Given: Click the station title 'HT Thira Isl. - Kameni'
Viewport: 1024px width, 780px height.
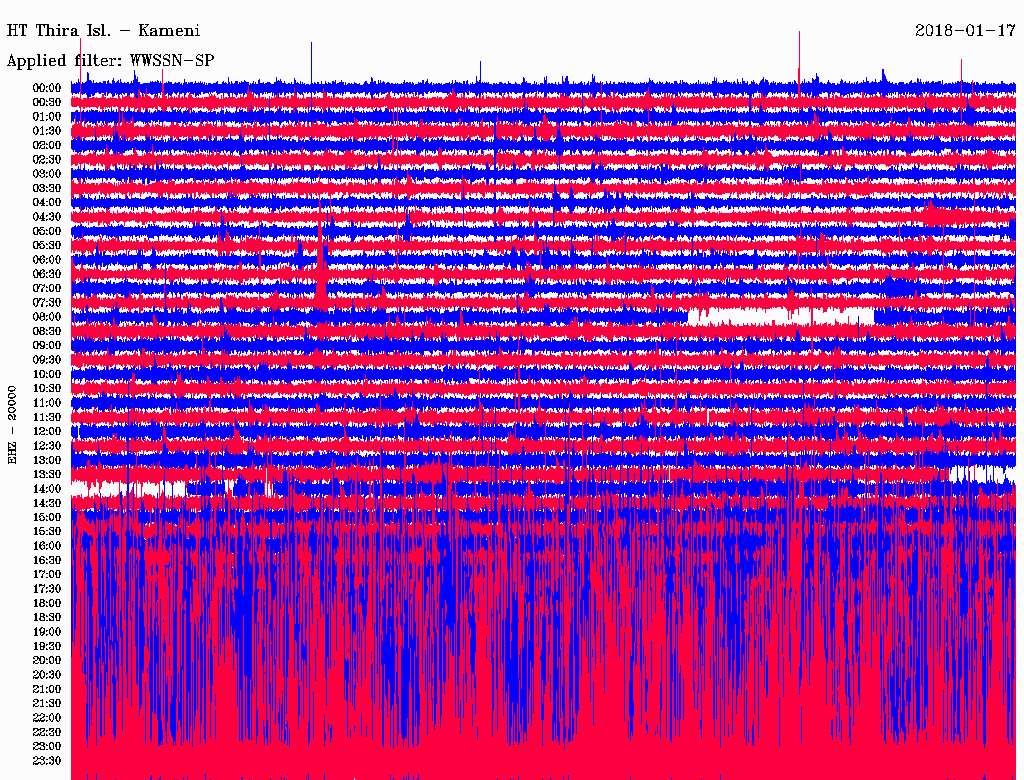Looking at the screenshot, I should pos(104,31).
